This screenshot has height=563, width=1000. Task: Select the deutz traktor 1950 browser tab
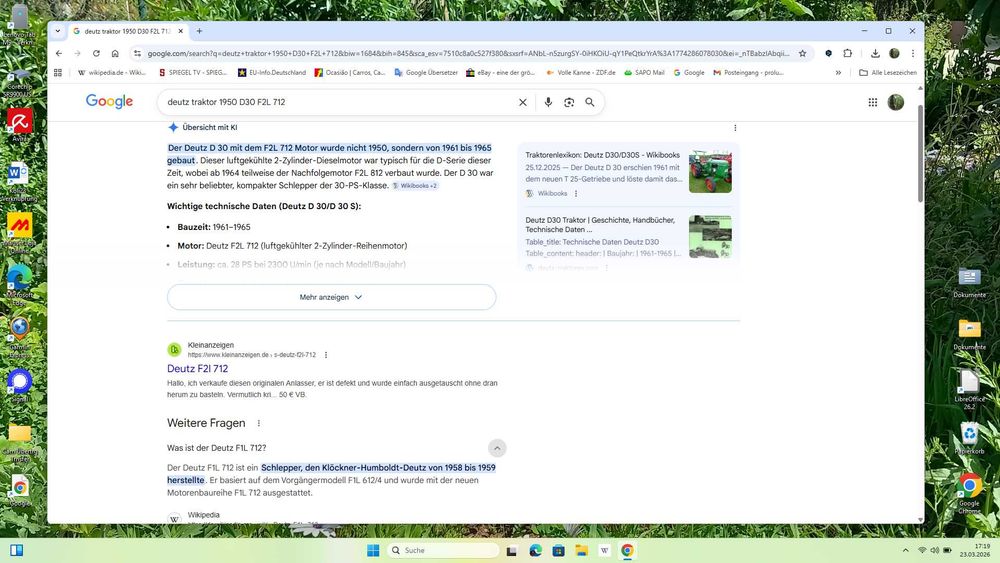tap(127, 31)
